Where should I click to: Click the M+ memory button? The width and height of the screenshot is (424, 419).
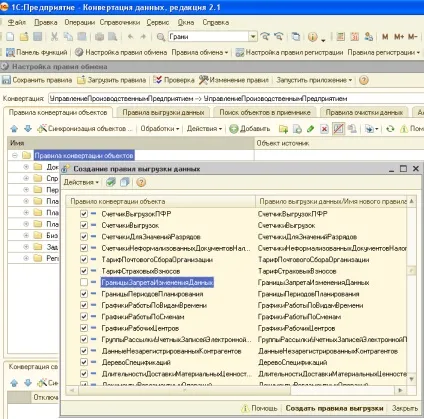pyautogui.click(x=399, y=36)
